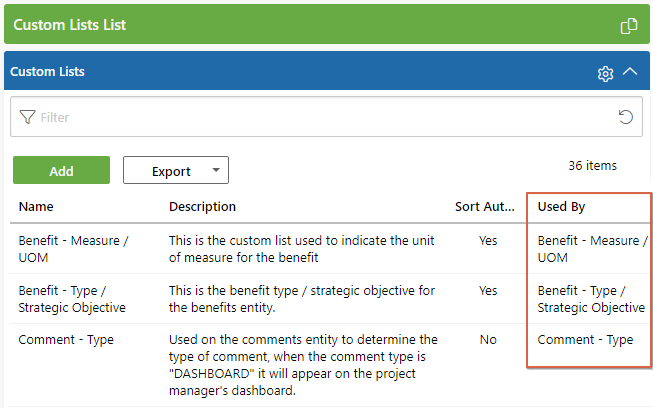Select the Benefit - Type / Strategic Objective name
This screenshot has height=408, width=653.
pyautogui.click(x=72, y=299)
